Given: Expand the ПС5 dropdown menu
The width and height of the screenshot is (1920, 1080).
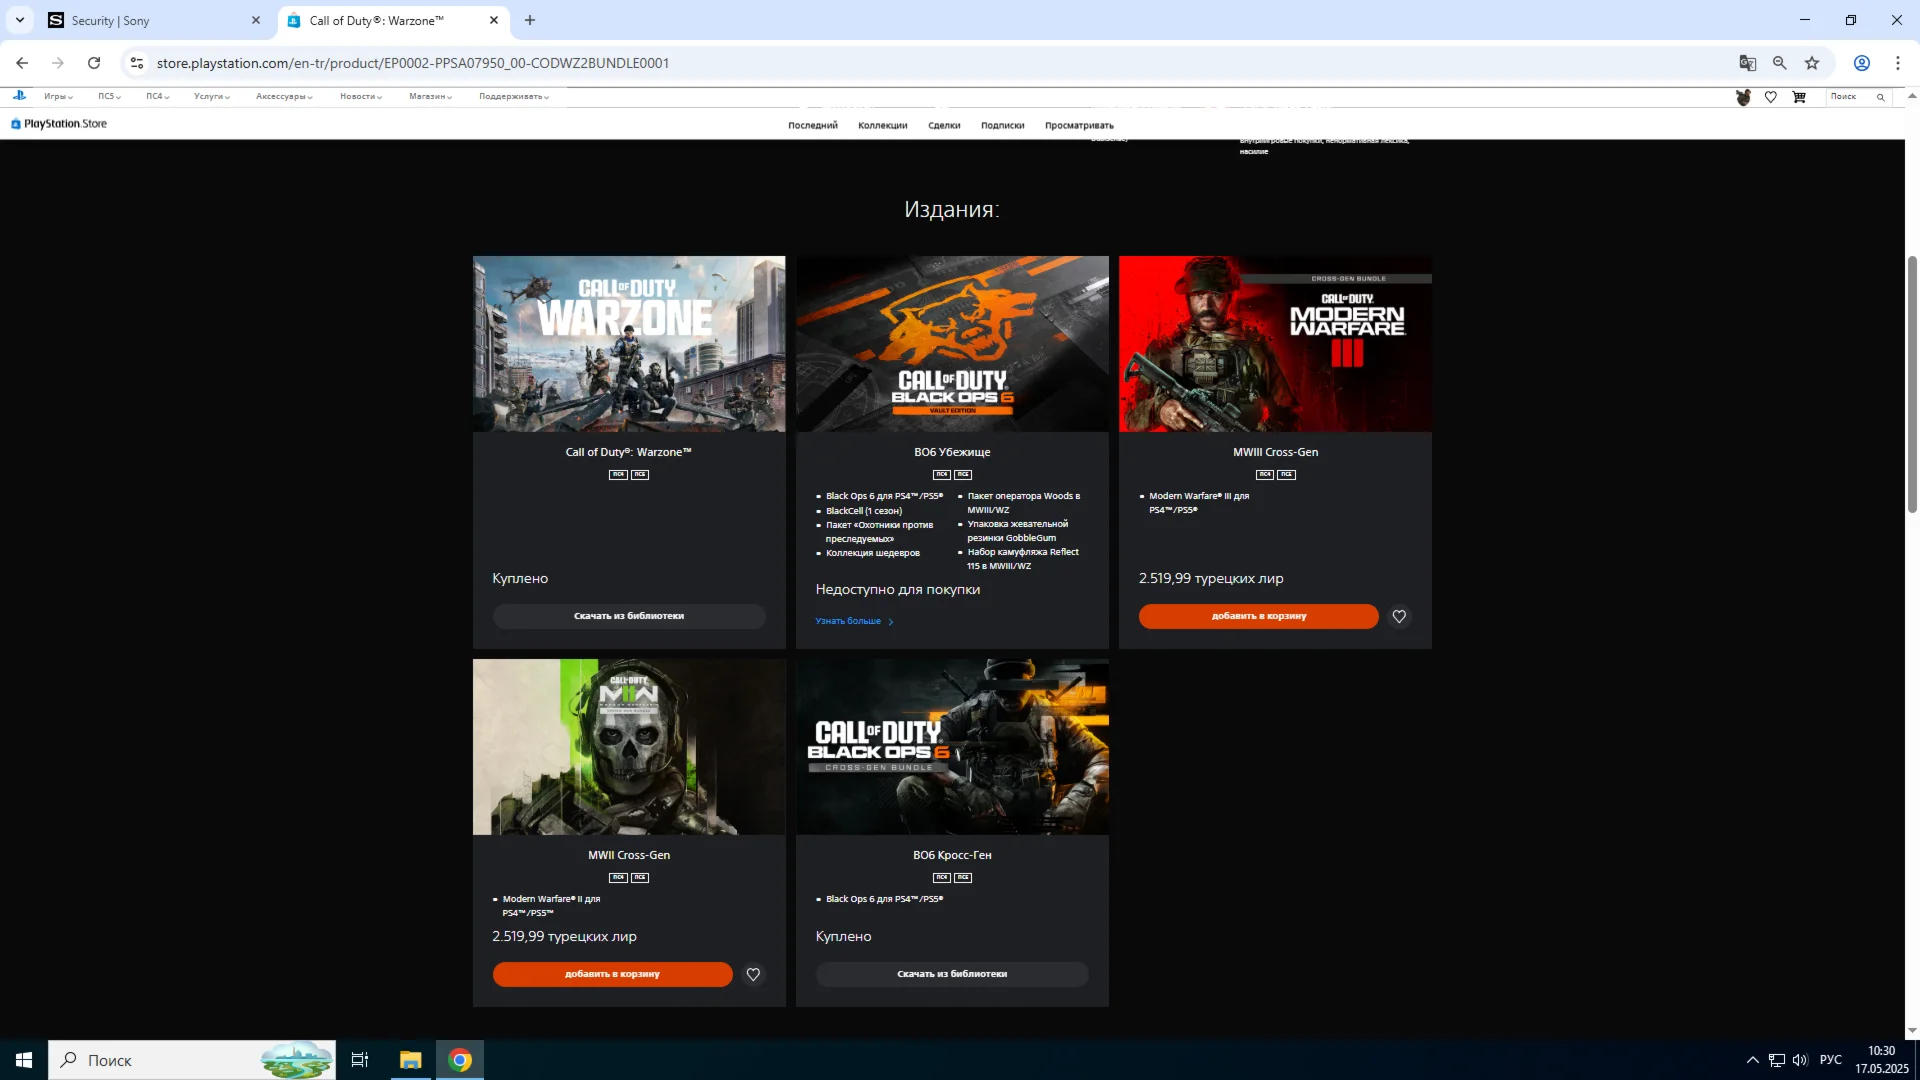Looking at the screenshot, I should (109, 97).
